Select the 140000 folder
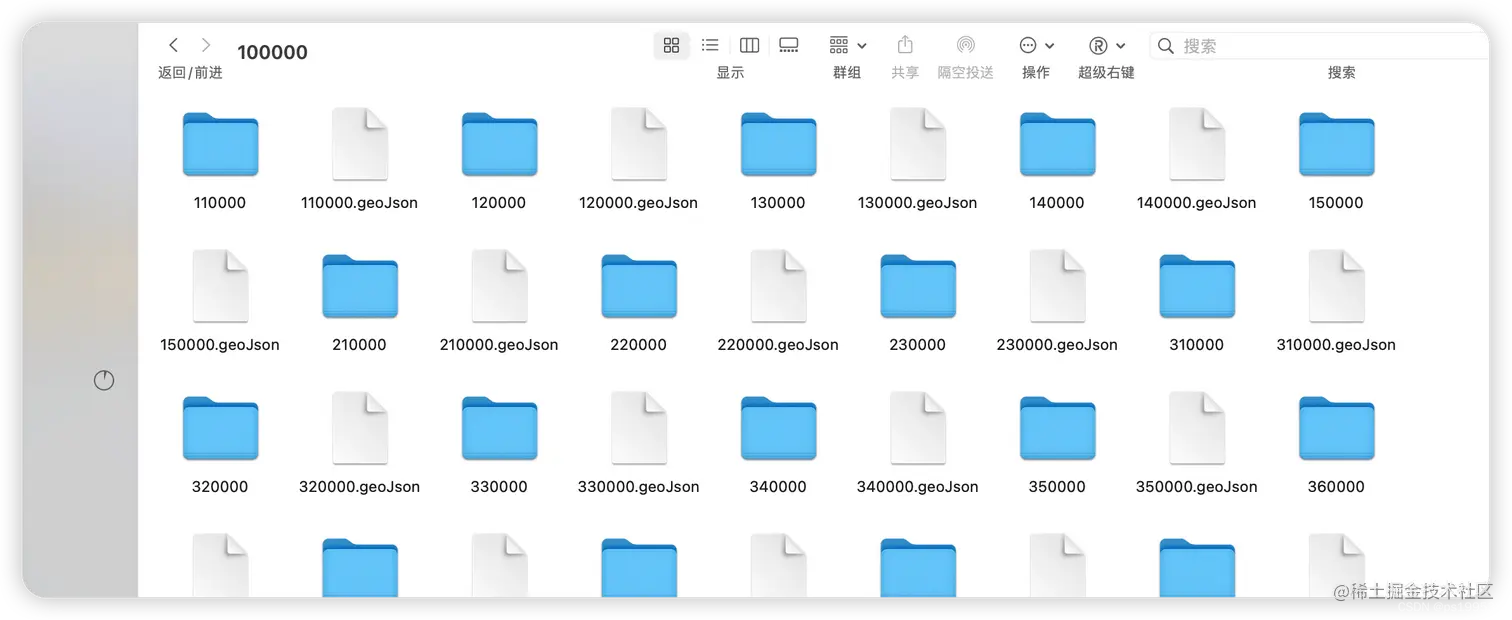Viewport: 1512px width, 620px height. point(1057,146)
